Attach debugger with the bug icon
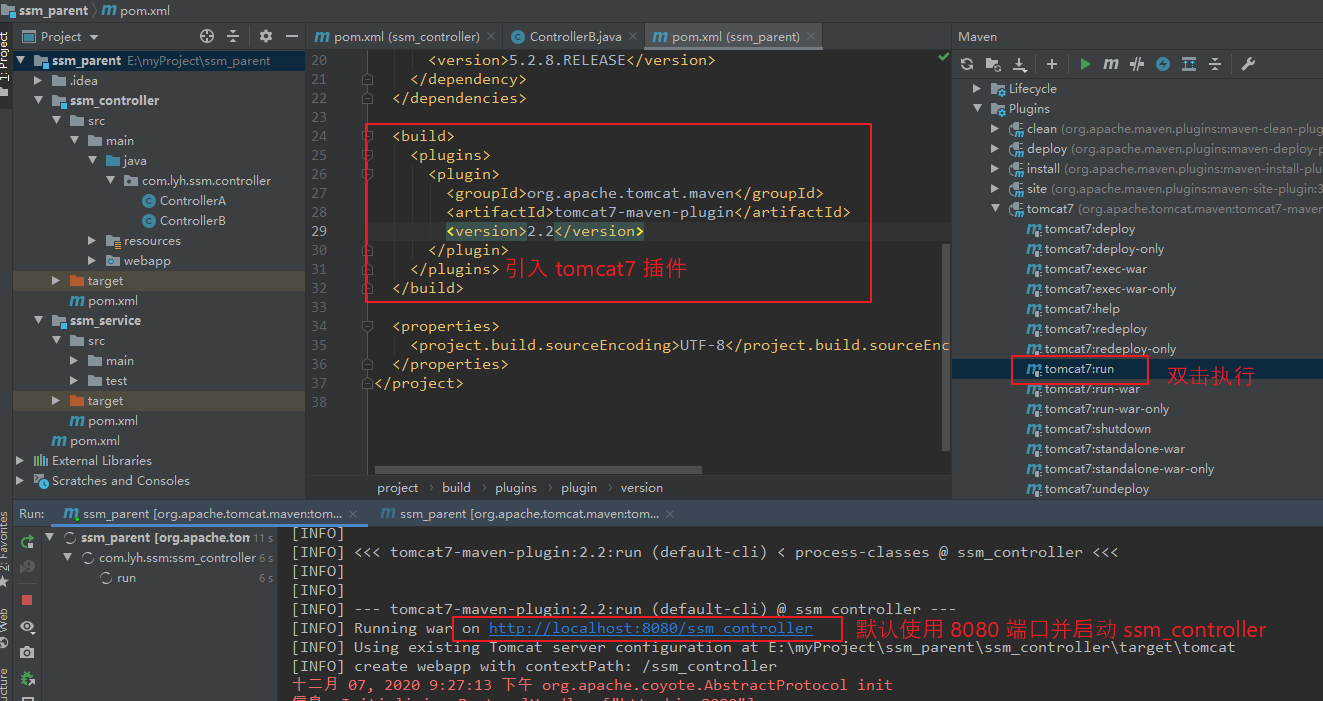1323x701 pixels. point(27,678)
